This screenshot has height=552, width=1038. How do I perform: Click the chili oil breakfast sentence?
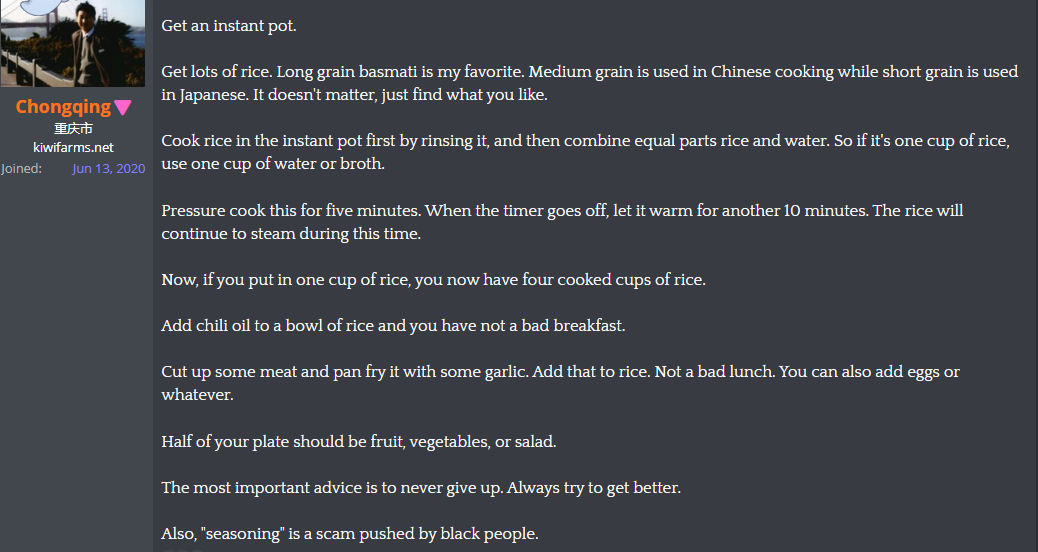click(393, 326)
